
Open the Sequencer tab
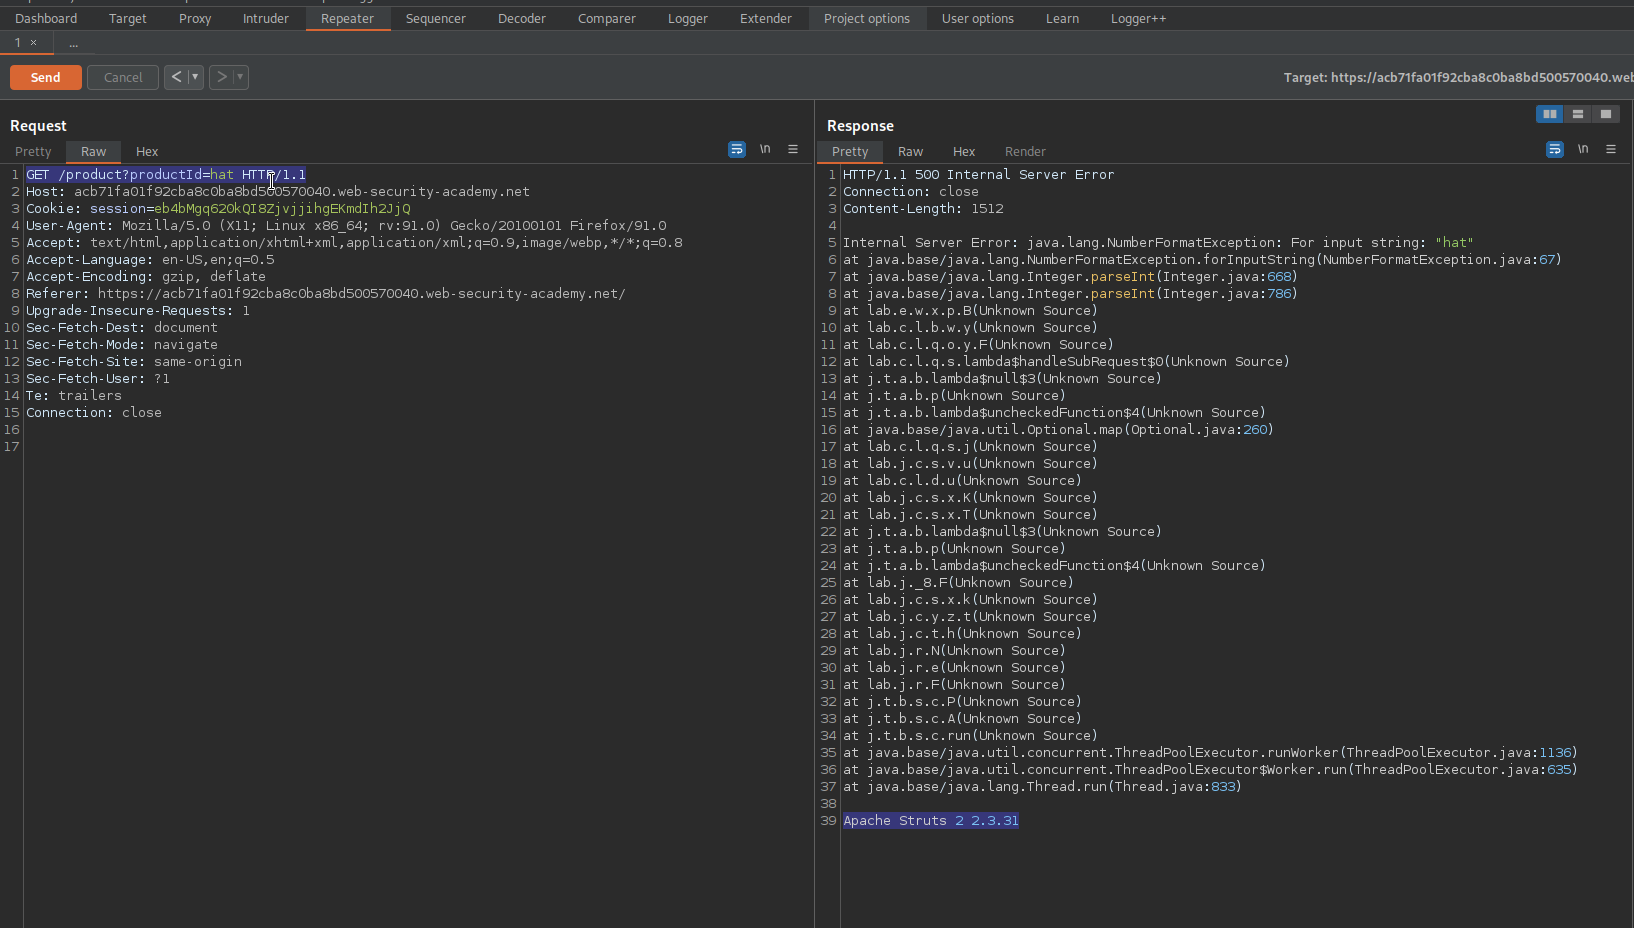pyautogui.click(x=436, y=18)
